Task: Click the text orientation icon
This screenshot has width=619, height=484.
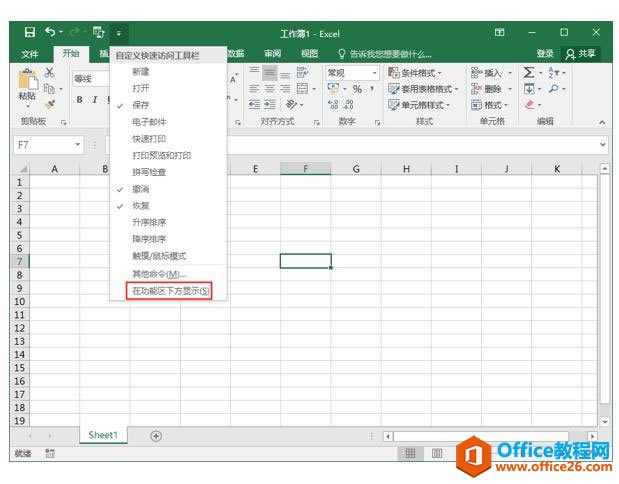Action: [291, 105]
